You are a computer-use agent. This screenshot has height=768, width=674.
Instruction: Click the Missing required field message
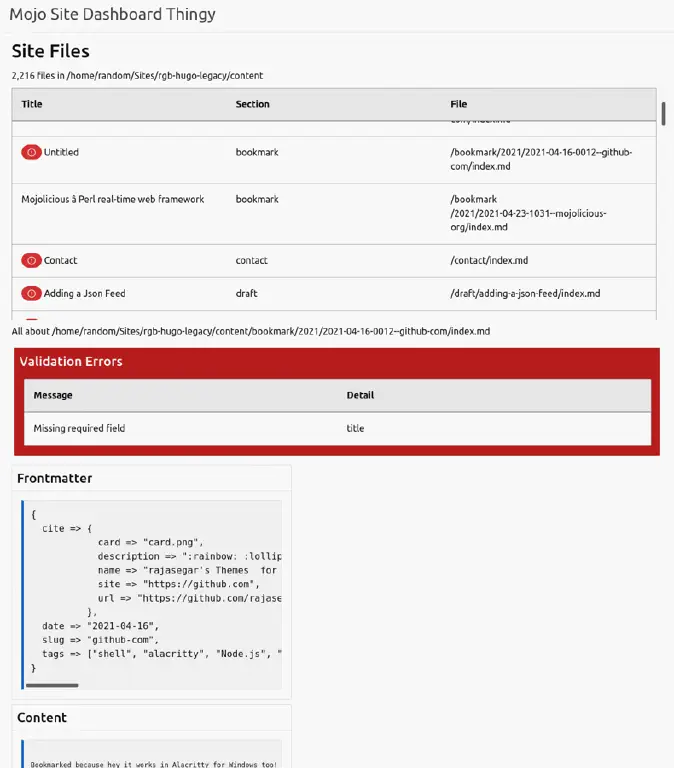point(79,429)
